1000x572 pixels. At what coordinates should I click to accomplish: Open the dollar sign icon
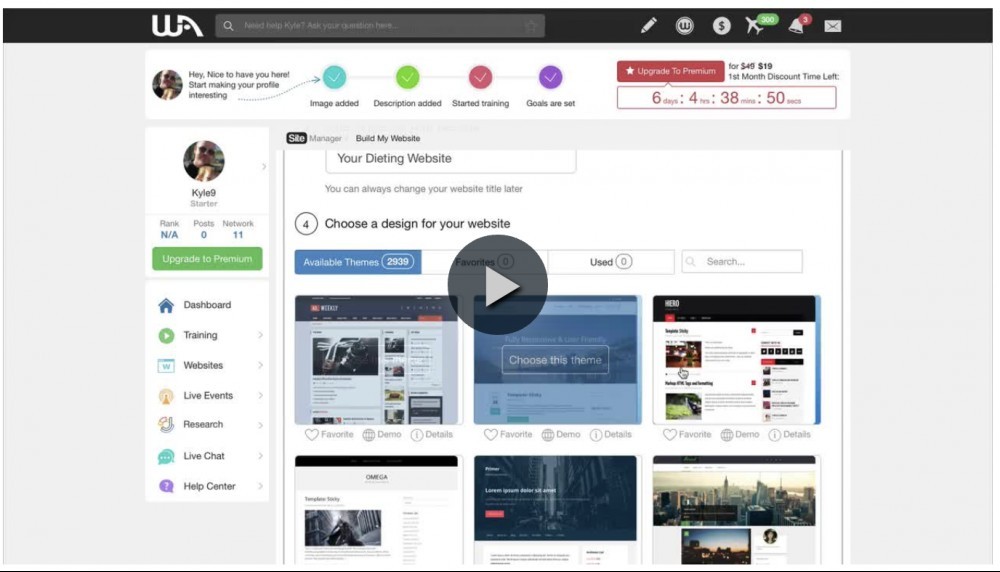pos(721,26)
